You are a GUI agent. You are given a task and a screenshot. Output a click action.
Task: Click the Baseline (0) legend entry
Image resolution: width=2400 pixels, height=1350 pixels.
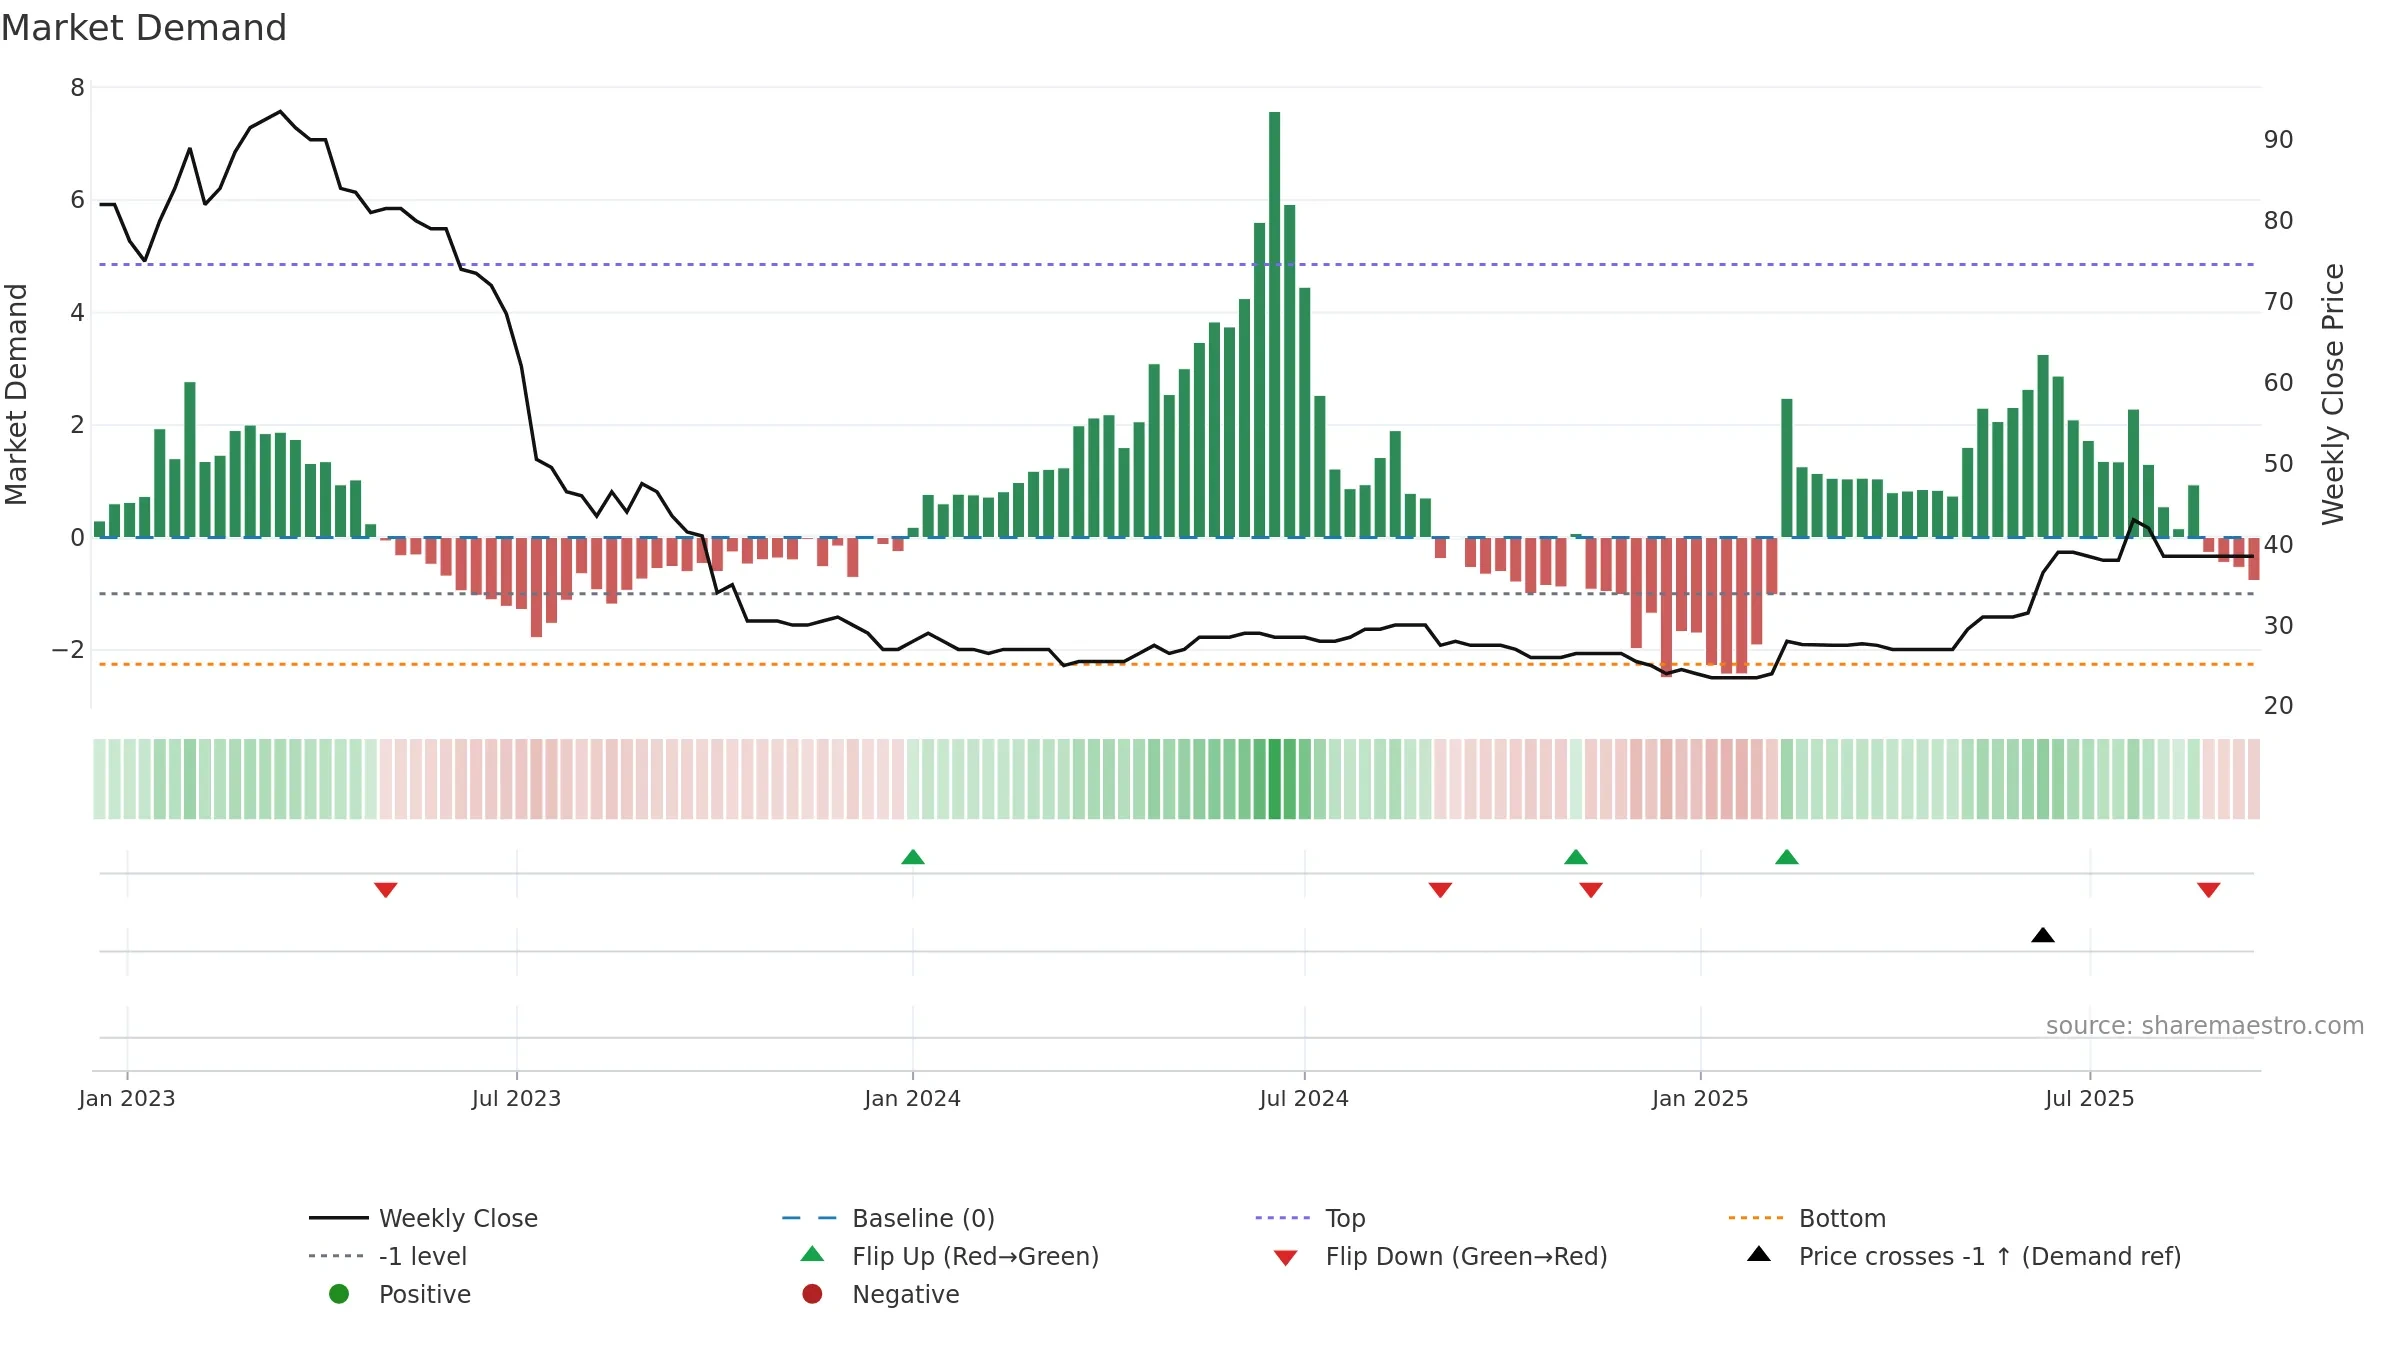coord(888,1218)
